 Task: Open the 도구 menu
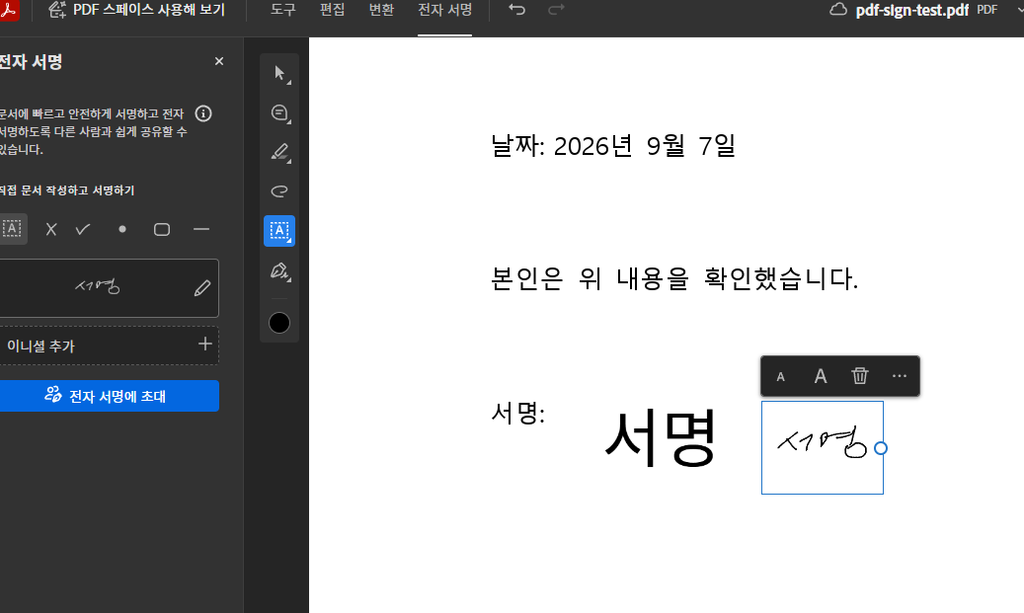pos(283,10)
